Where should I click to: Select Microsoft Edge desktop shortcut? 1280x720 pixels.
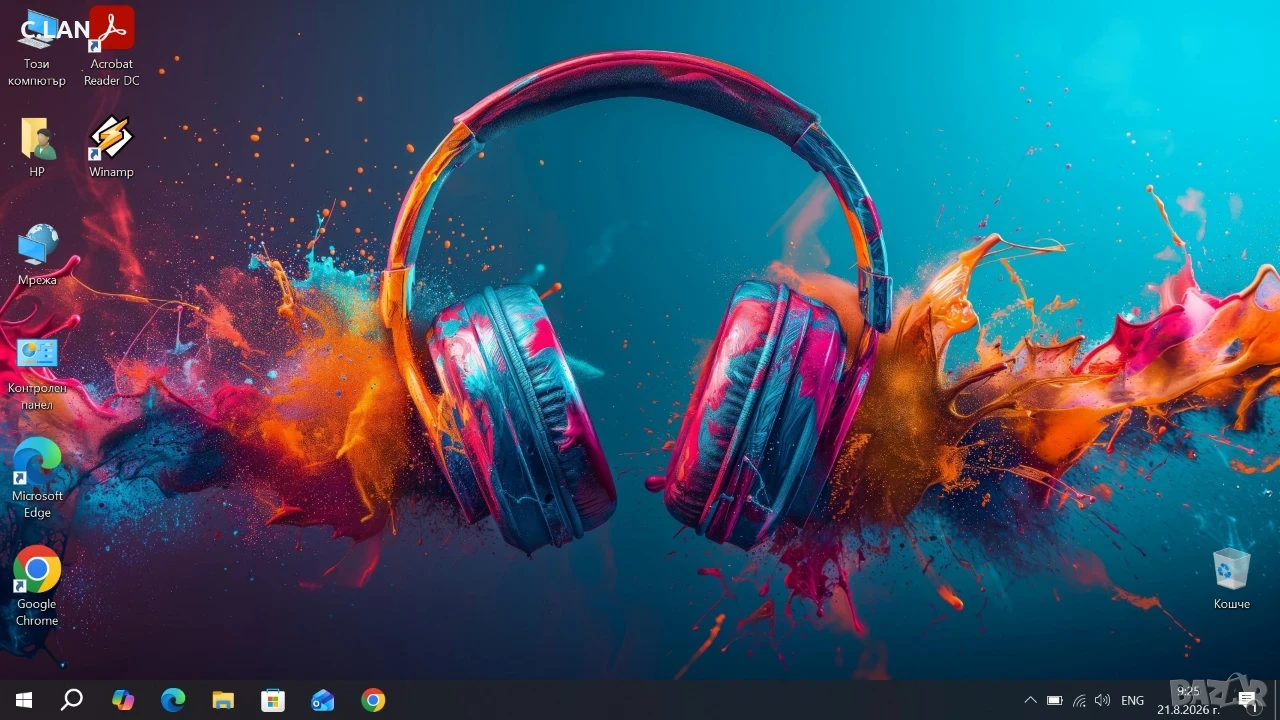[37, 478]
